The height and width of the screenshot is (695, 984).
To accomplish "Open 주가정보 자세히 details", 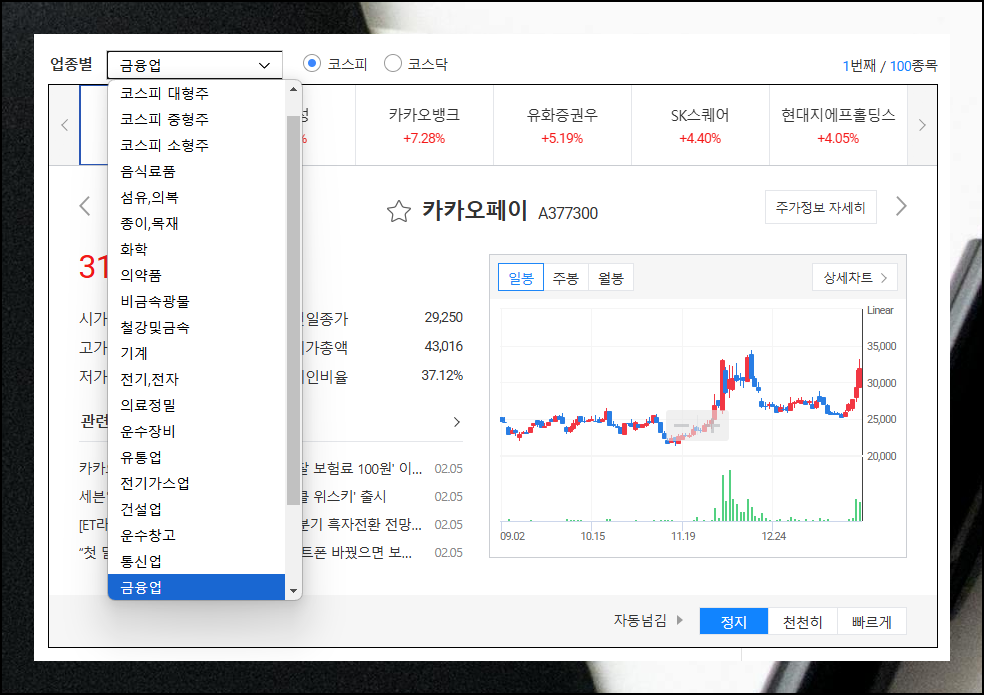I will coord(820,207).
